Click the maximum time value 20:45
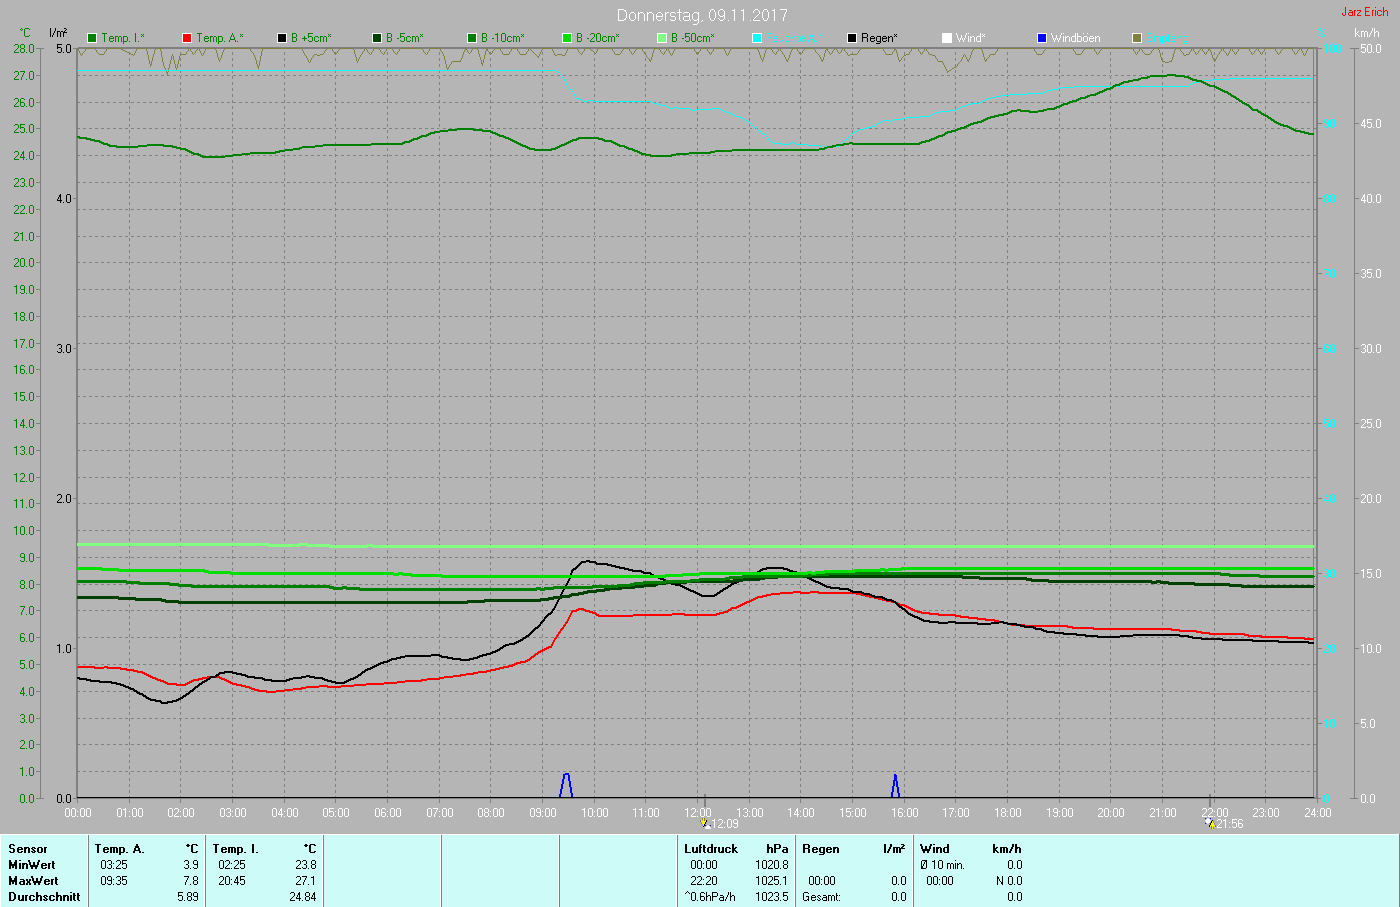This screenshot has width=1400, height=907. pyautogui.click(x=232, y=881)
